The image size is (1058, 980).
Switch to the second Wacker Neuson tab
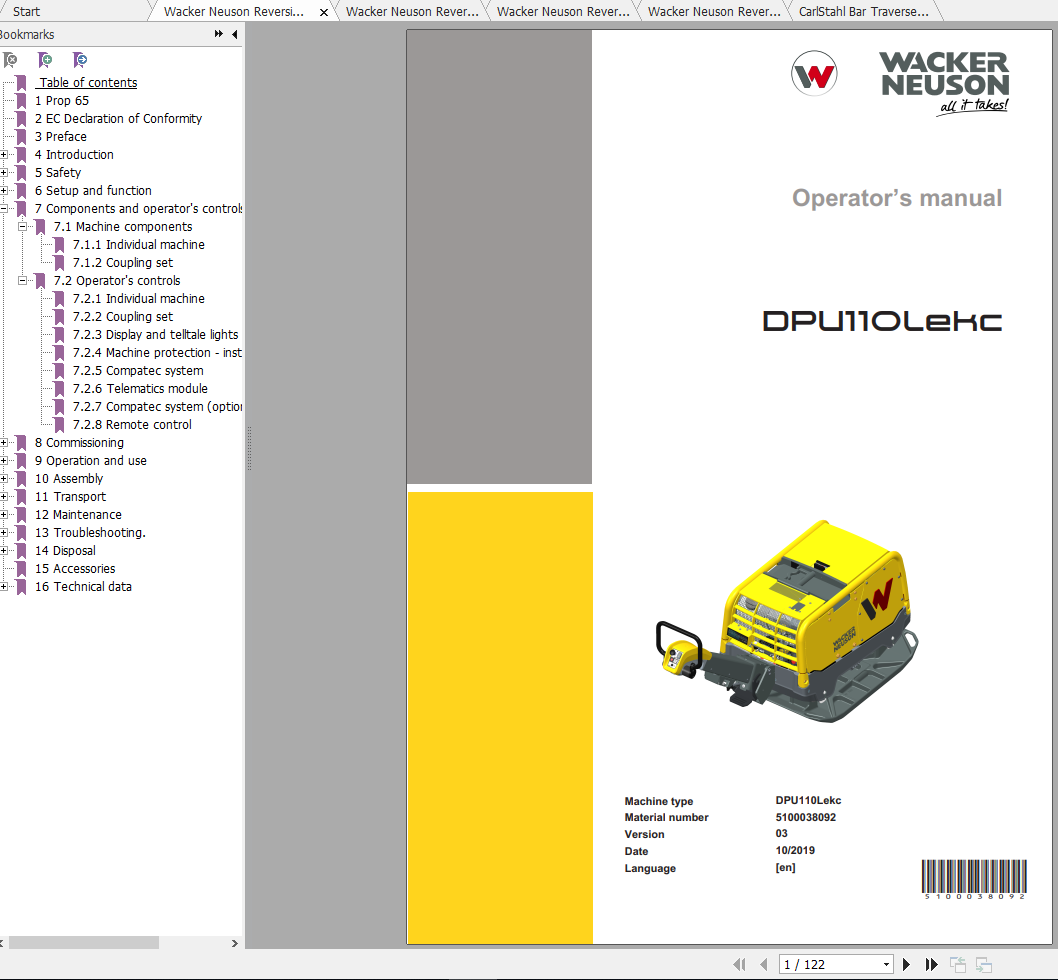412,11
